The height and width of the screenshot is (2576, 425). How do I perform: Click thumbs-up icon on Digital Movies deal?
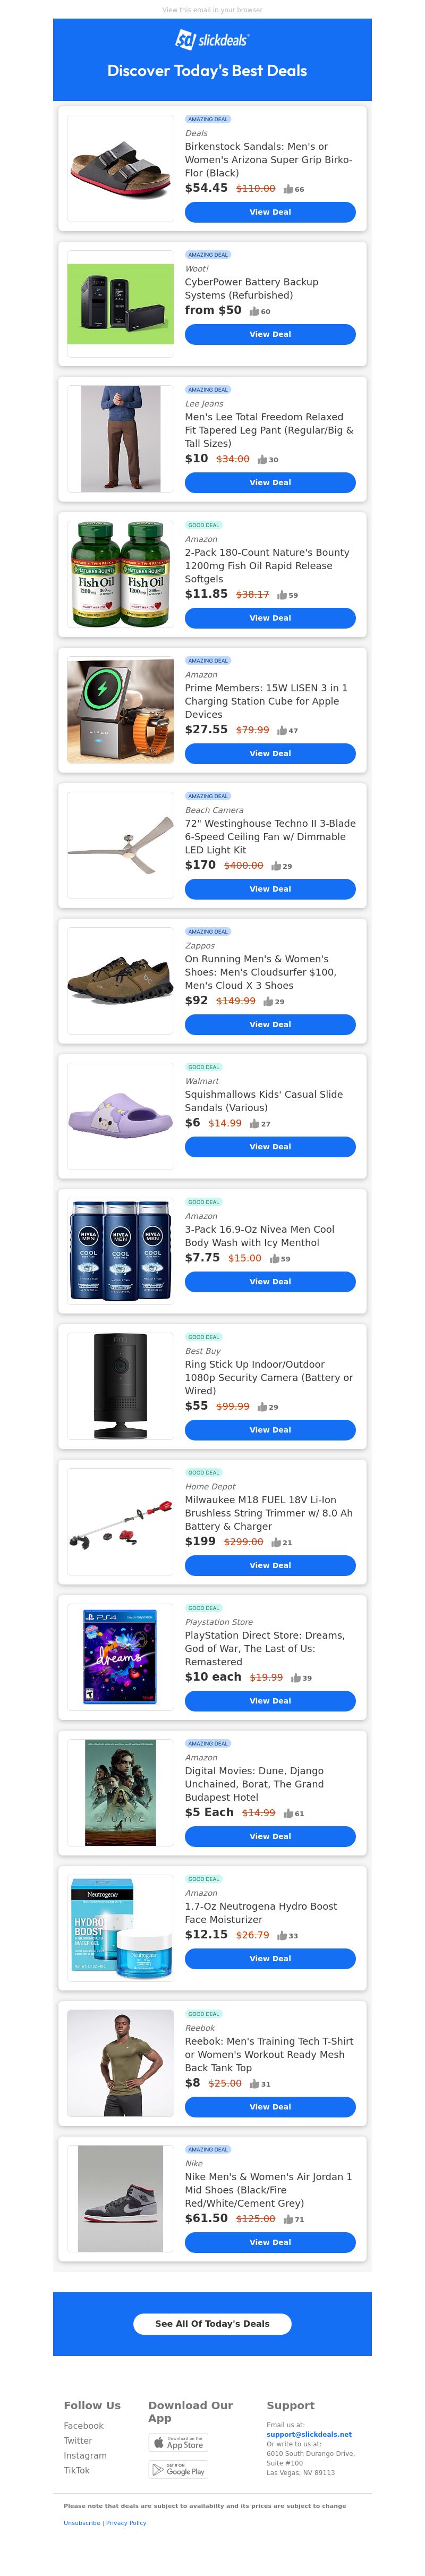tap(288, 1813)
